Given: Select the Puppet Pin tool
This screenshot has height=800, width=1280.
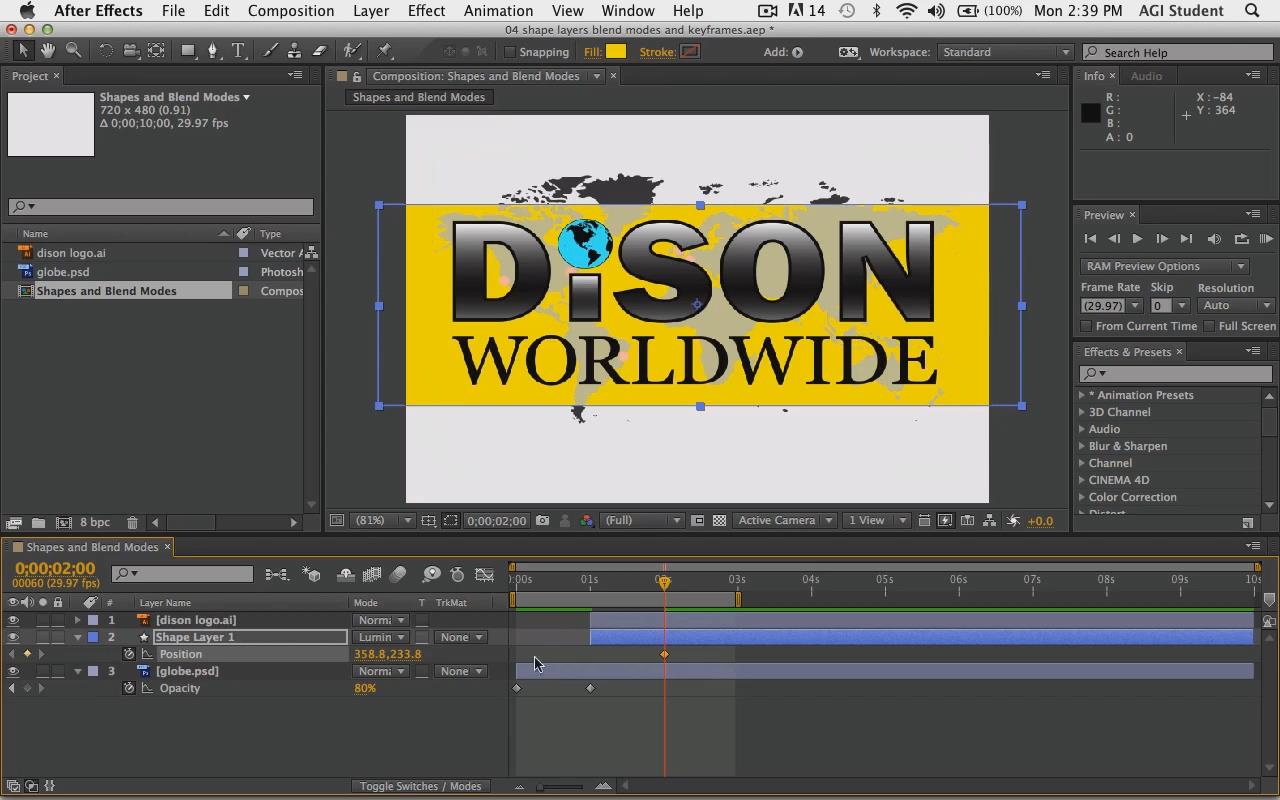Looking at the screenshot, I should tap(385, 51).
